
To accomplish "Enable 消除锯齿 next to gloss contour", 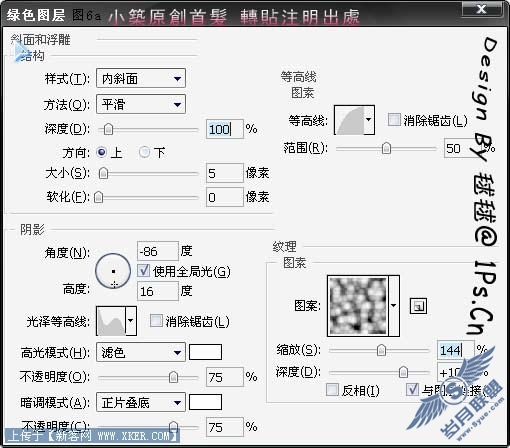I will (x=156, y=321).
